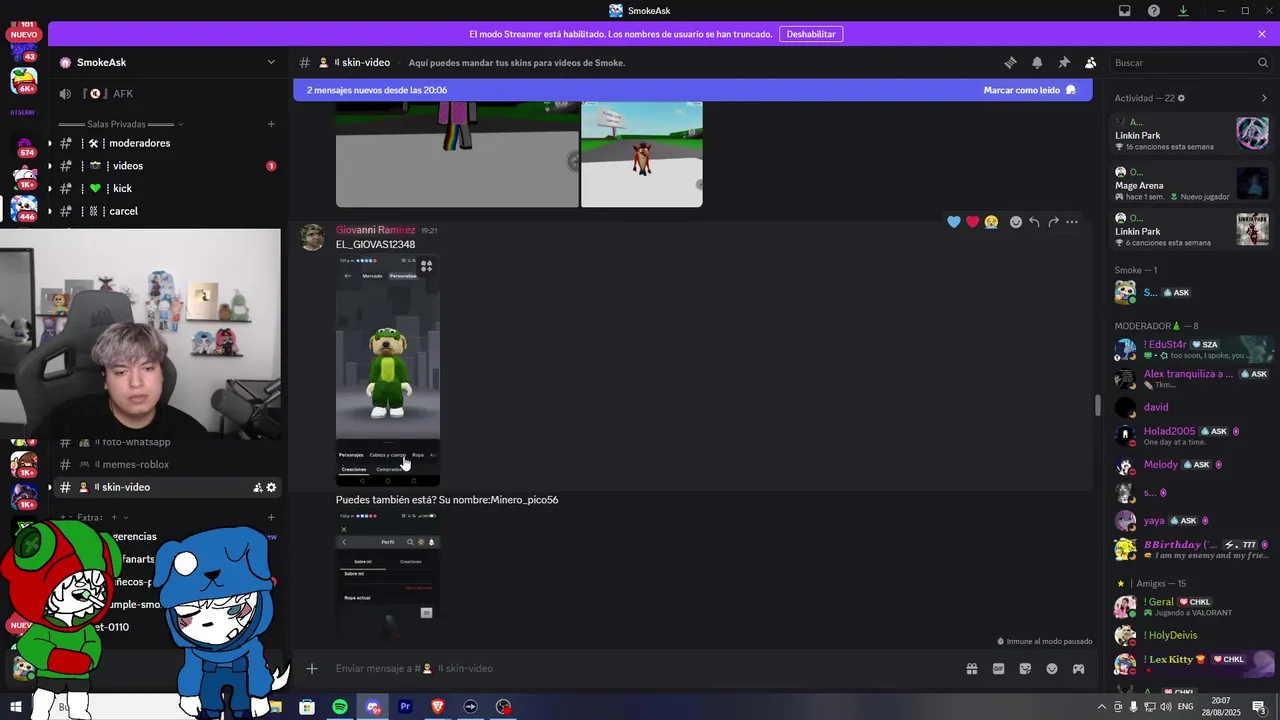Open the invite people icon on skin-video
The width and height of the screenshot is (1280, 720).
click(257, 487)
